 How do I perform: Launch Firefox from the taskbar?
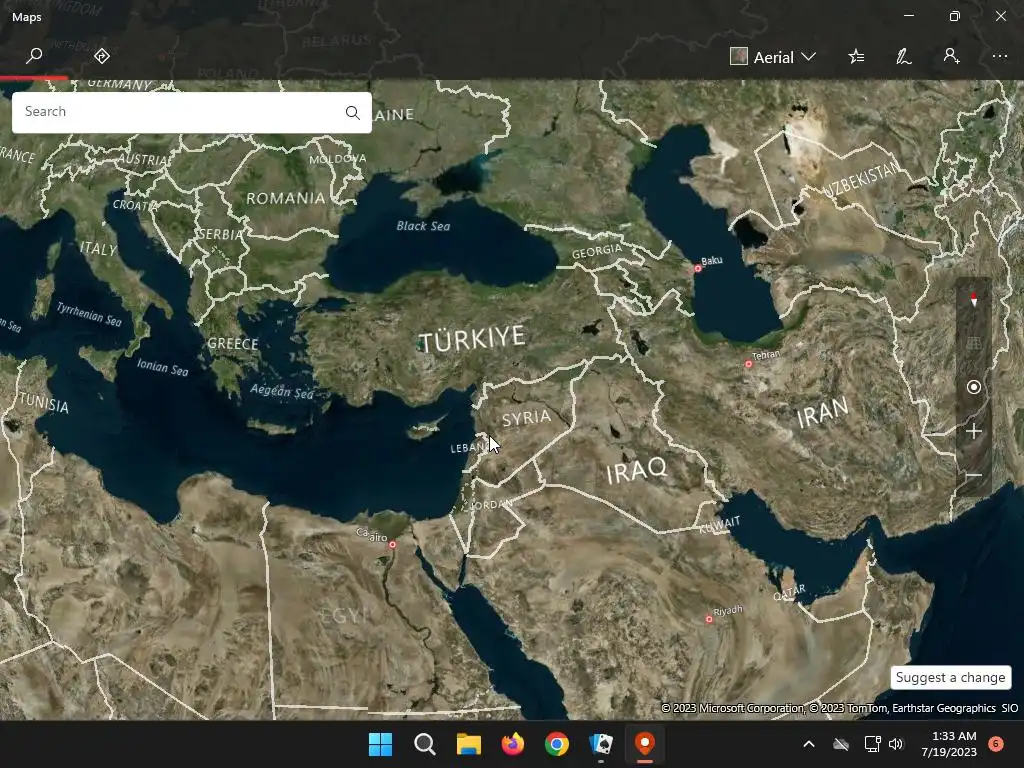(513, 744)
